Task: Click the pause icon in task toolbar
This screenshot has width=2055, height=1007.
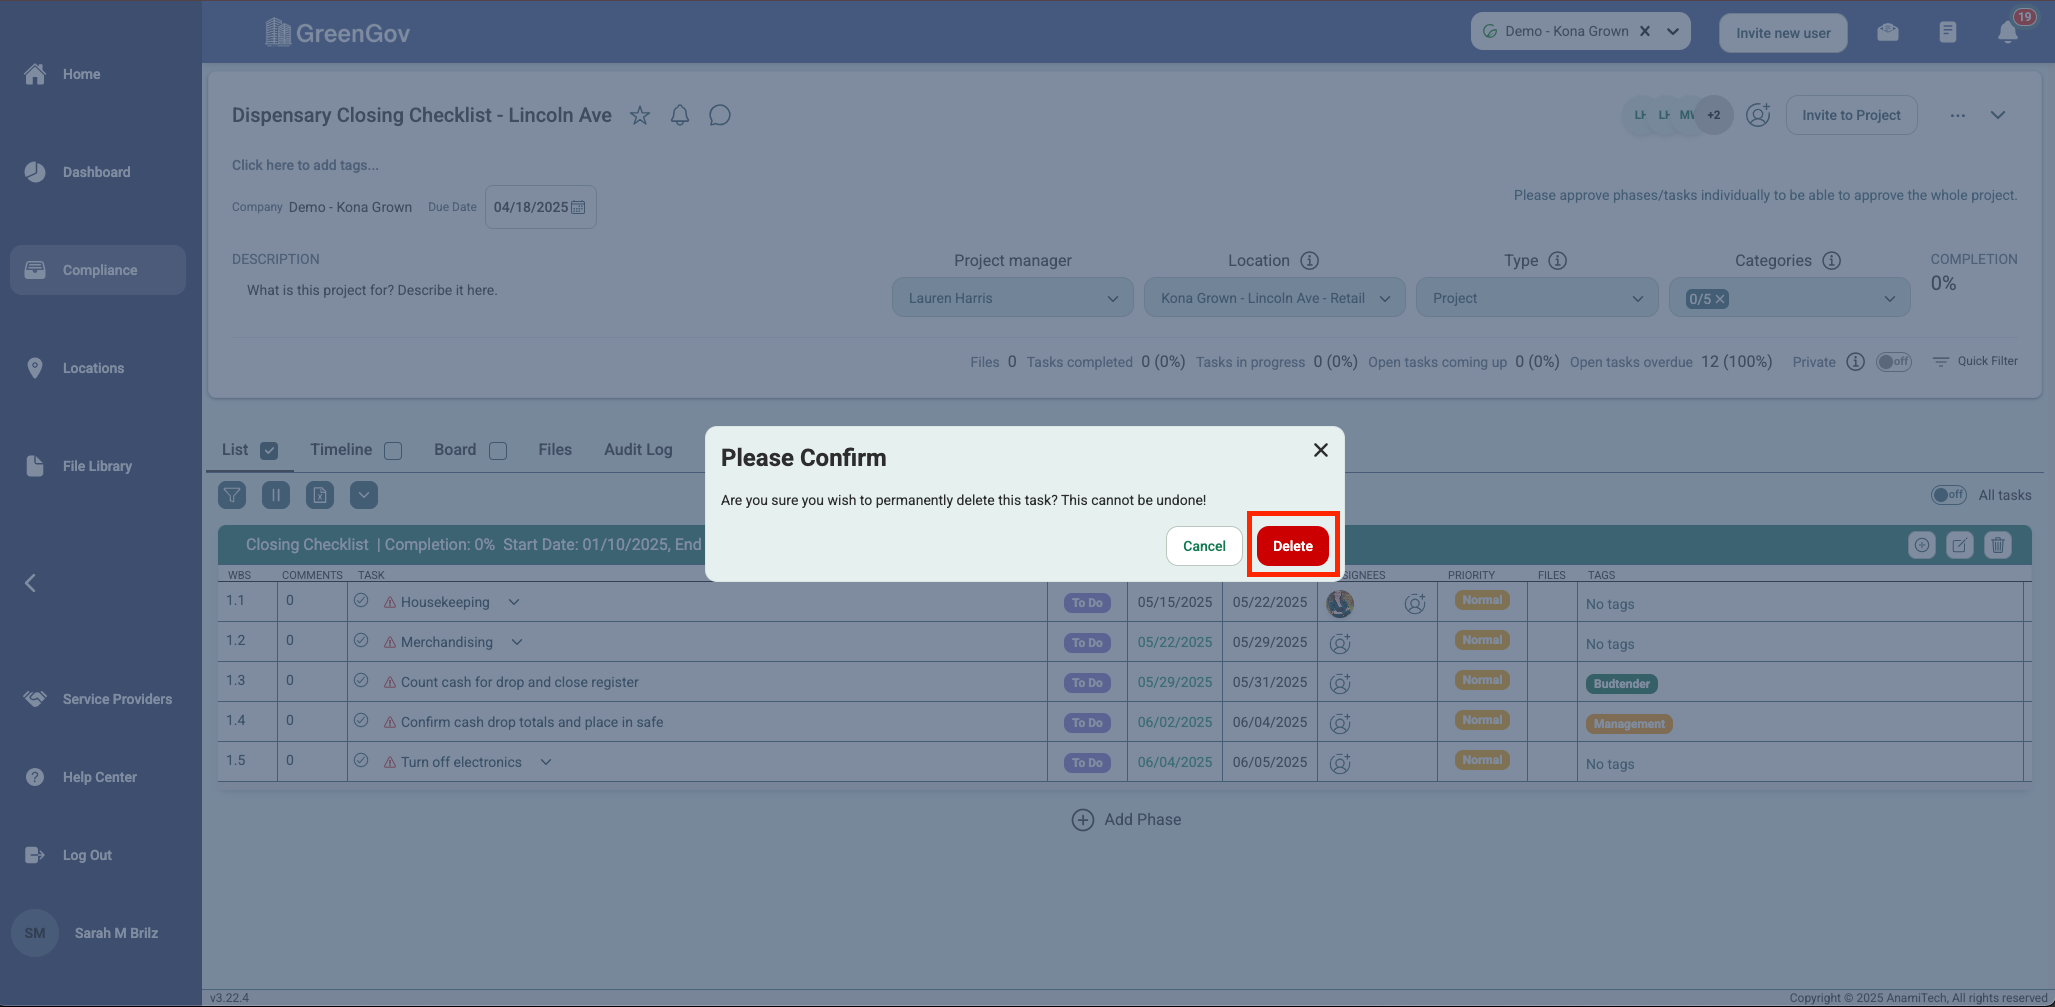Action: pyautogui.click(x=276, y=495)
